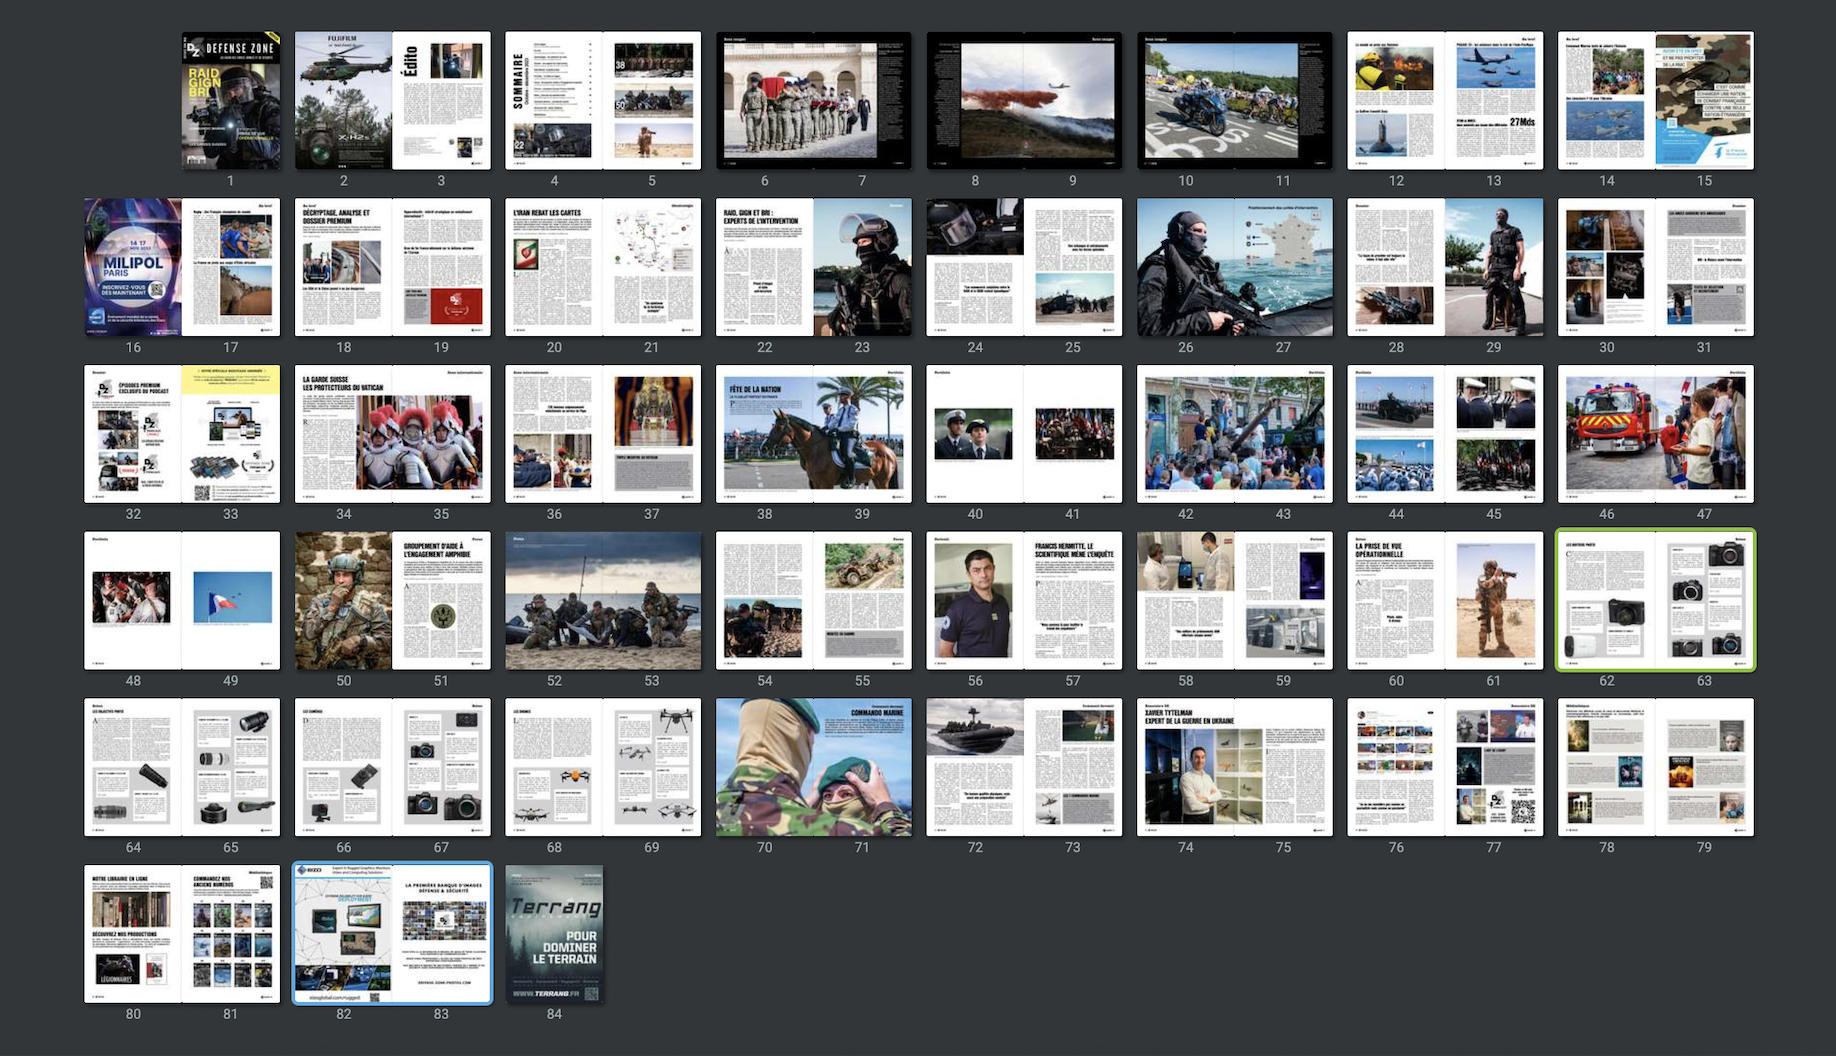Screen dimensions: 1836x1056
Task: Select the red fire truck spread page 46
Action: pos(1607,434)
